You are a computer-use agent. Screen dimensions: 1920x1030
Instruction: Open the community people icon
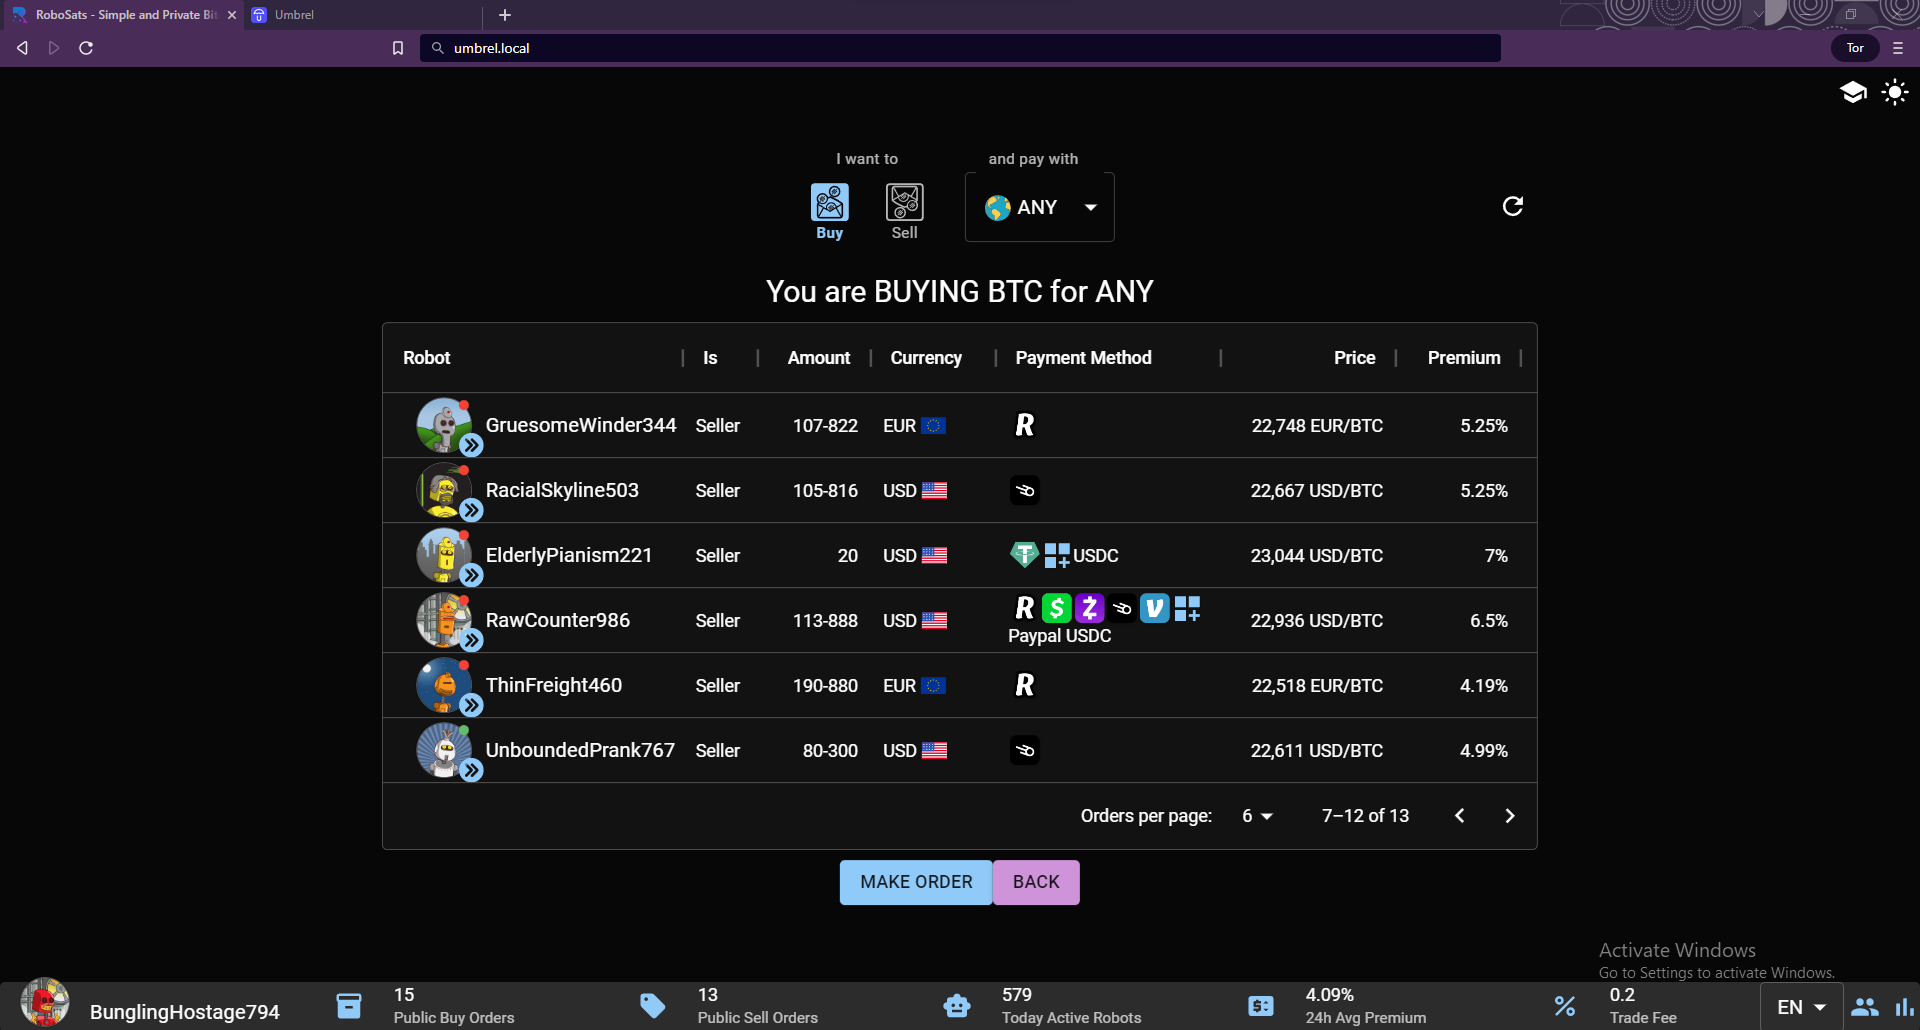(1864, 1007)
